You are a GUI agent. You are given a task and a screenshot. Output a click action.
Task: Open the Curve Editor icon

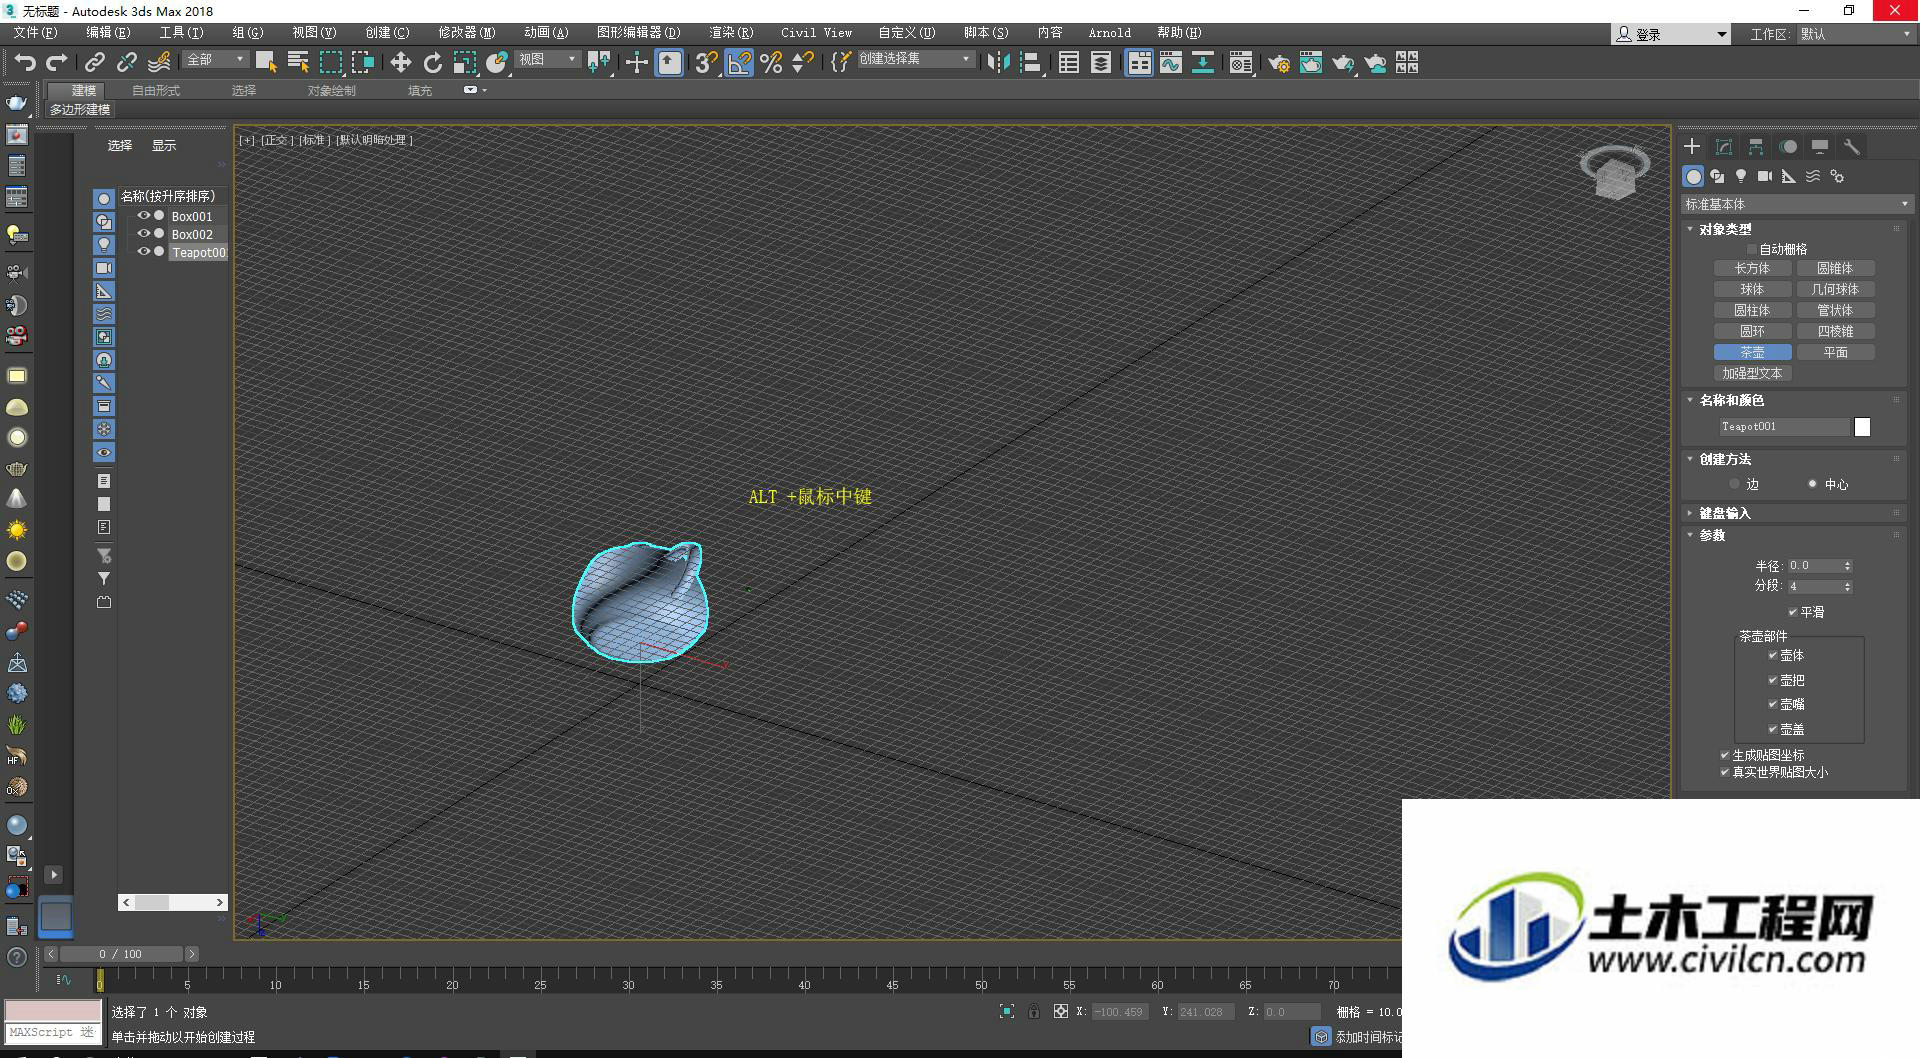tap(1171, 63)
